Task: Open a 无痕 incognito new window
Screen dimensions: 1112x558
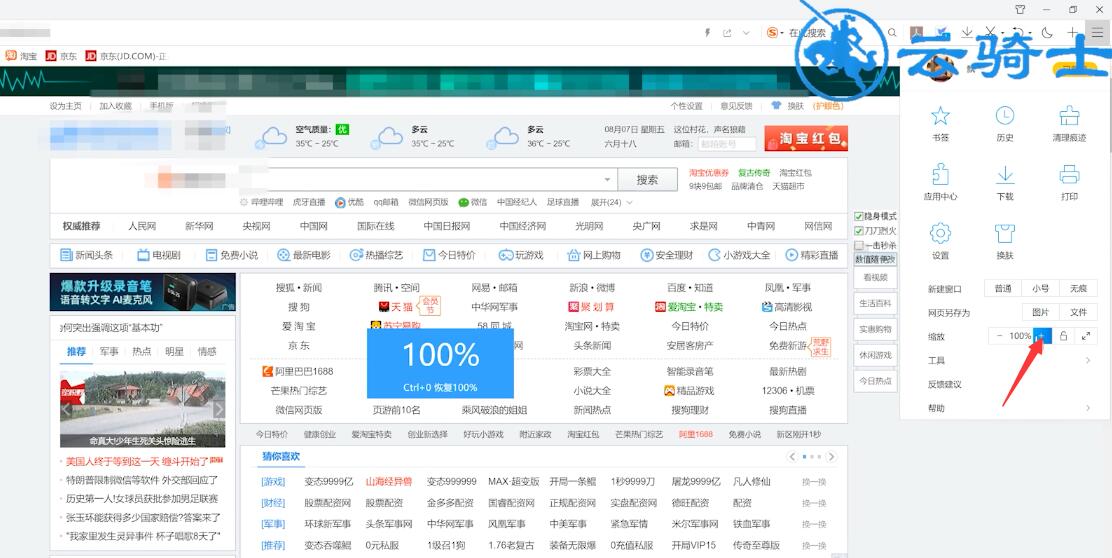Action: tap(1078, 289)
